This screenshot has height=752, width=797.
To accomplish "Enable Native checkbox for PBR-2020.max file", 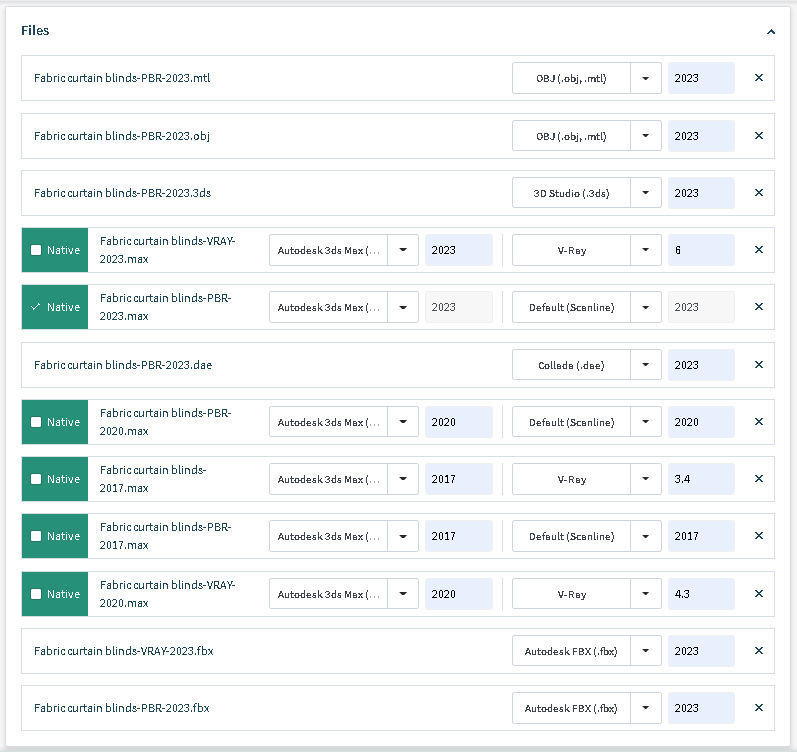I will (36, 422).
